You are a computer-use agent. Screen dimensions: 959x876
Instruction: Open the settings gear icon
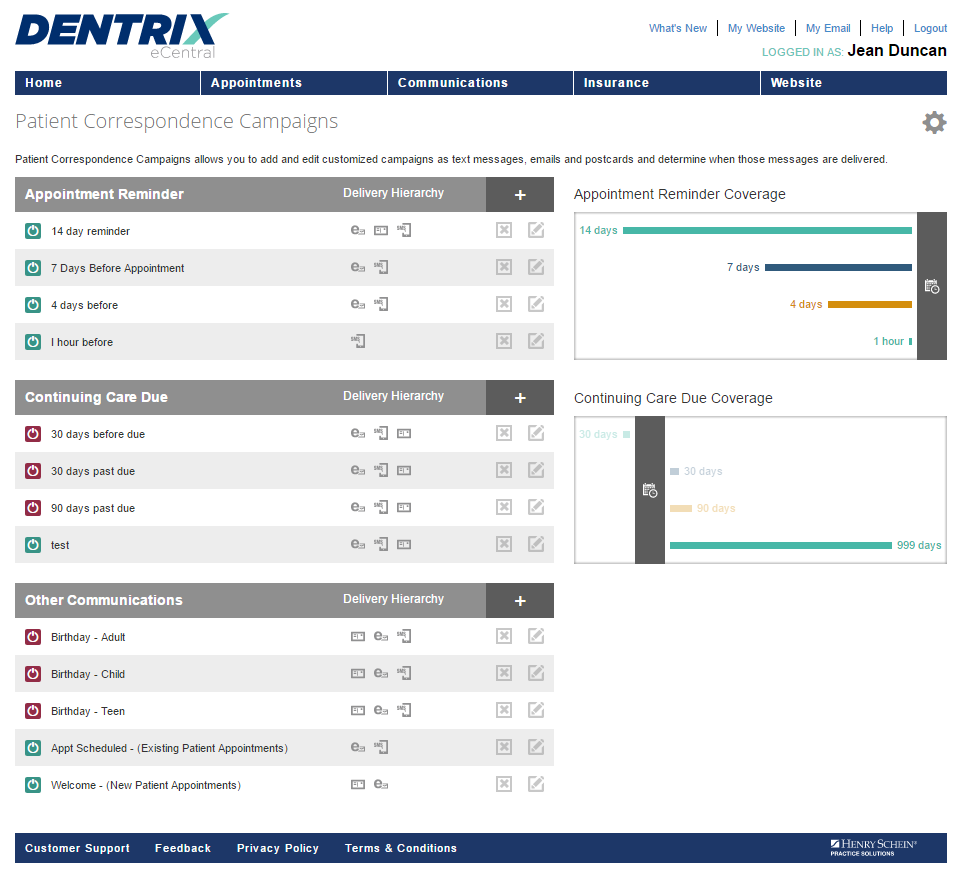pos(933,123)
